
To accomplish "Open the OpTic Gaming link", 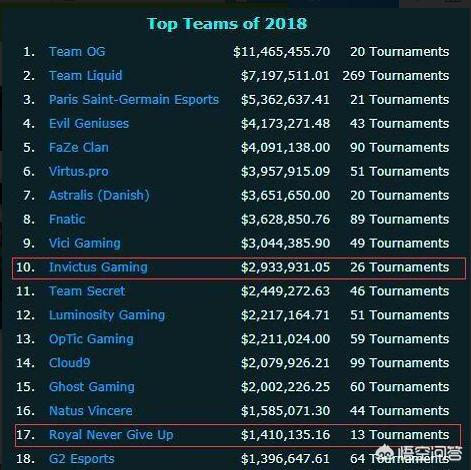I will tap(91, 339).
